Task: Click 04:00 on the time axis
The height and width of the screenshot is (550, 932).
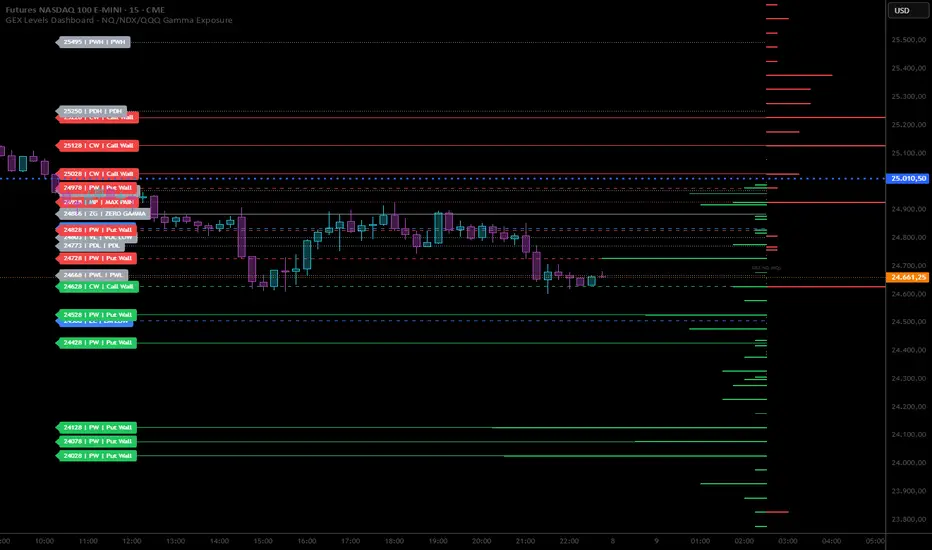Action: (x=832, y=541)
